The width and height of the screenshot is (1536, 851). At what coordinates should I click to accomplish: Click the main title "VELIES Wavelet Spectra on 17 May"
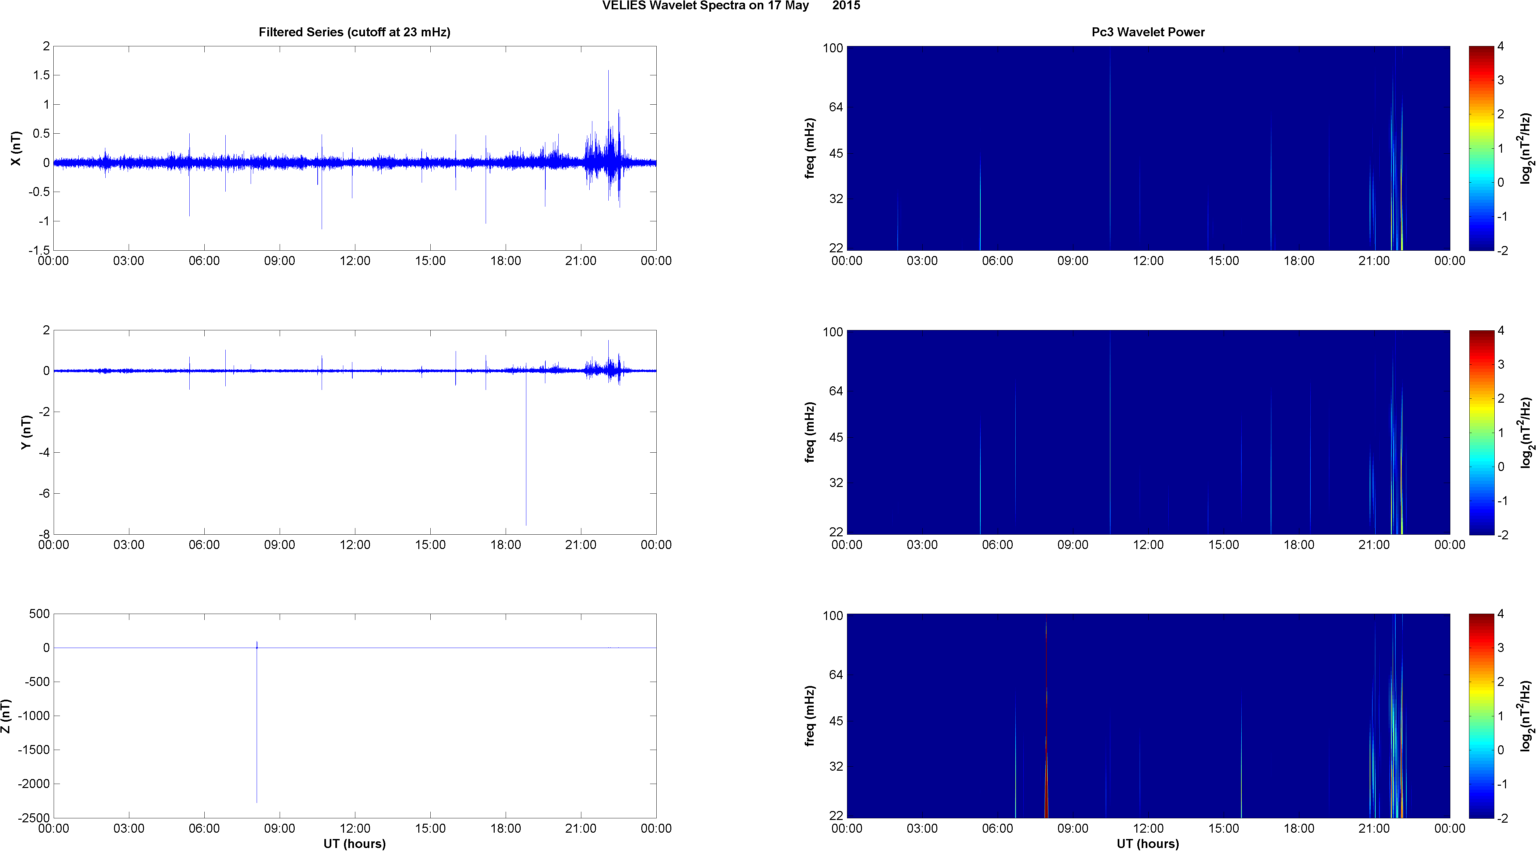pyautogui.click(x=705, y=6)
